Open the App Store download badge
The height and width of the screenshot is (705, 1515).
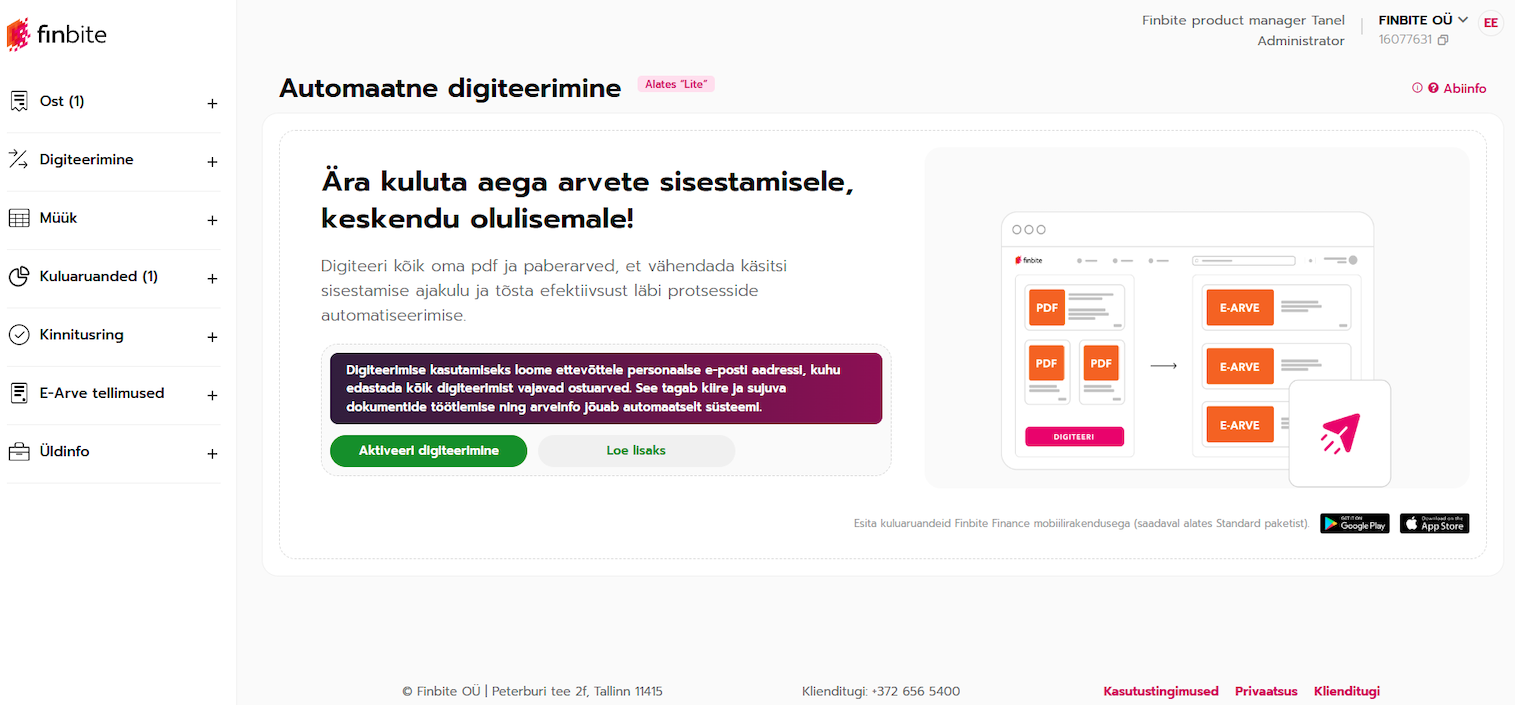pyautogui.click(x=1434, y=523)
